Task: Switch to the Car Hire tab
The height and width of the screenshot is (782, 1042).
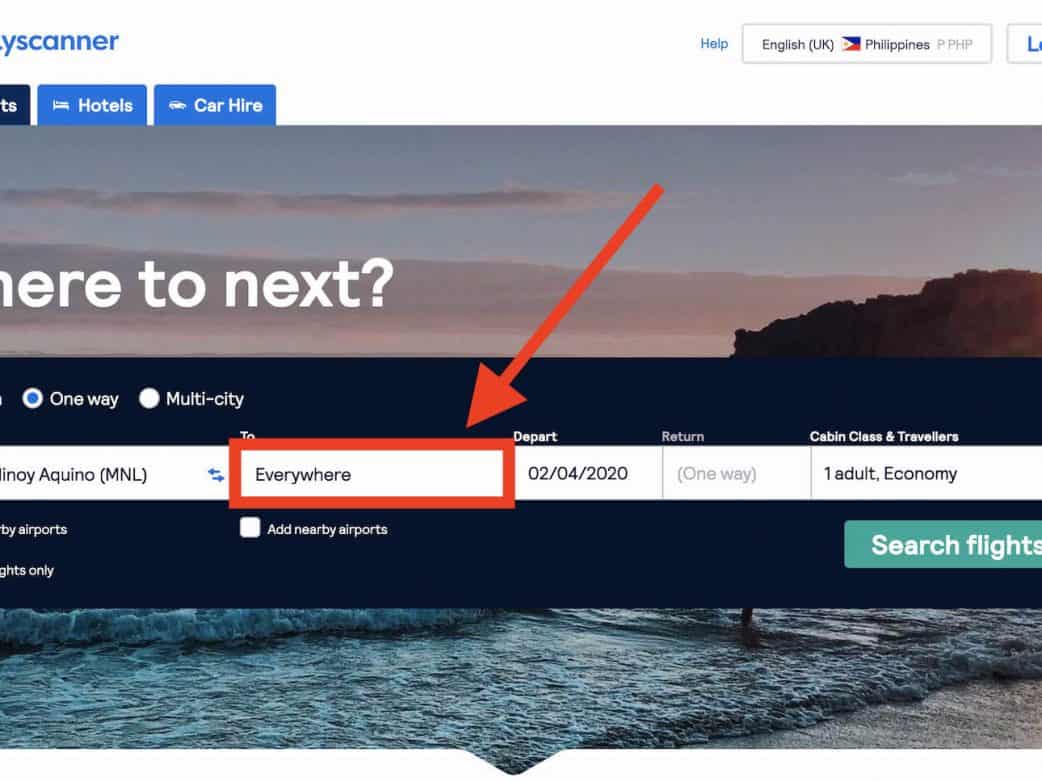Action: pos(215,105)
